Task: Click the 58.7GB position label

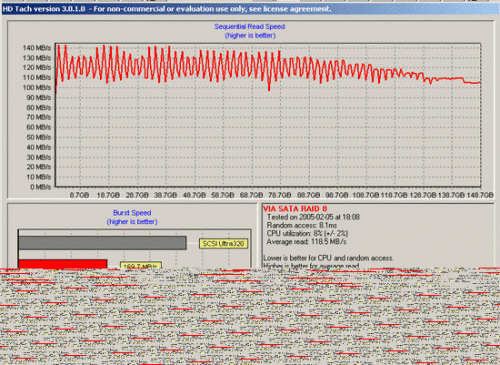Action: coord(223,195)
